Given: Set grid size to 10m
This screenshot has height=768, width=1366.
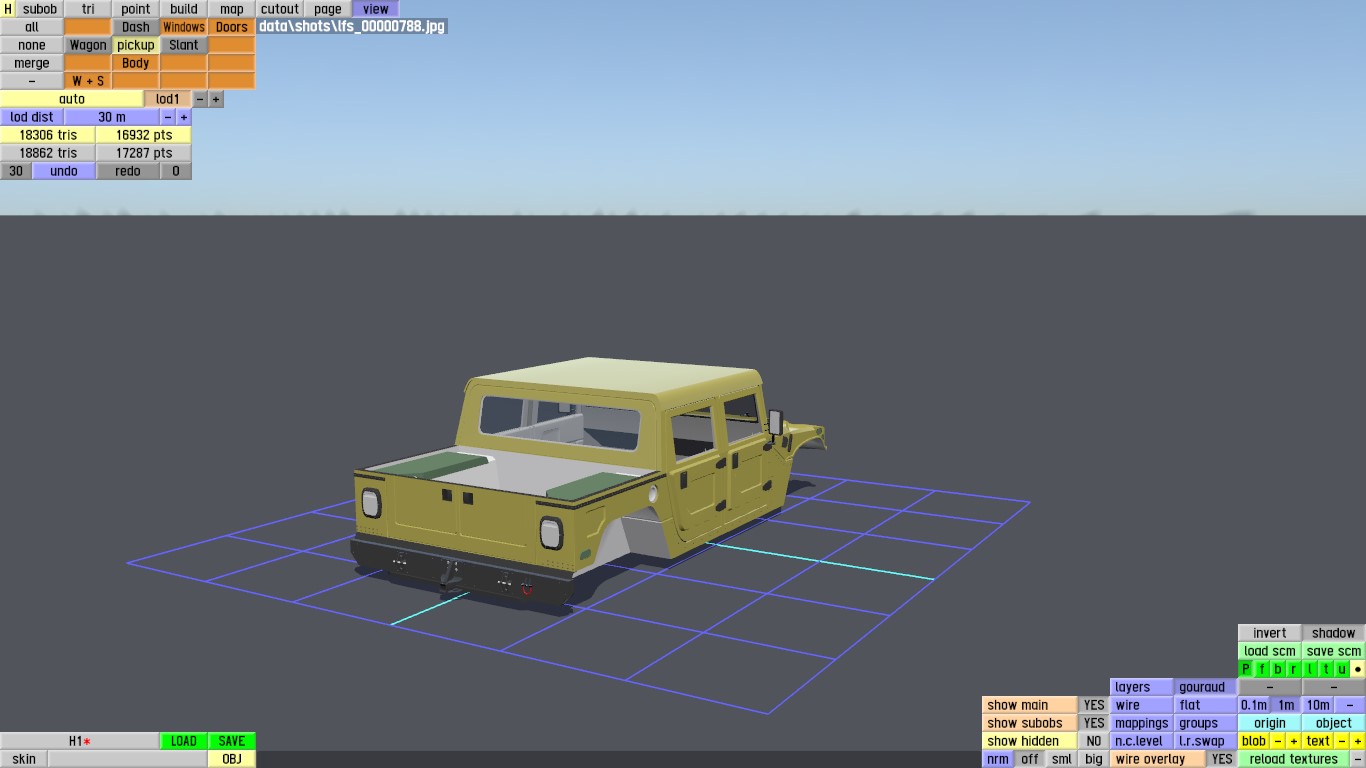Looking at the screenshot, I should point(1318,705).
